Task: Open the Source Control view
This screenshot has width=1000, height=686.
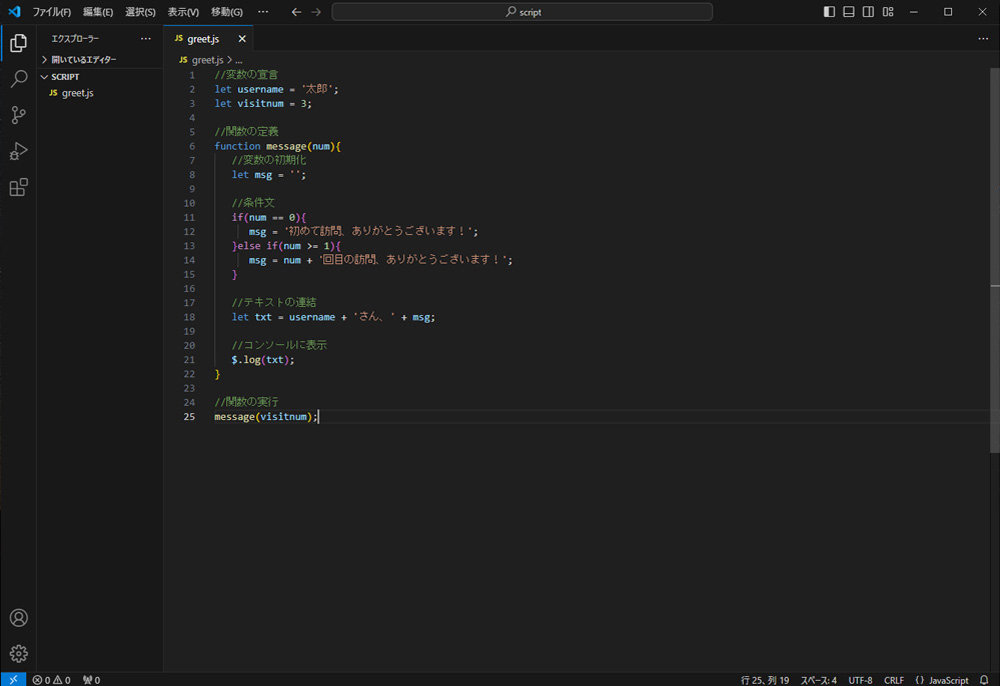Action: coord(18,115)
